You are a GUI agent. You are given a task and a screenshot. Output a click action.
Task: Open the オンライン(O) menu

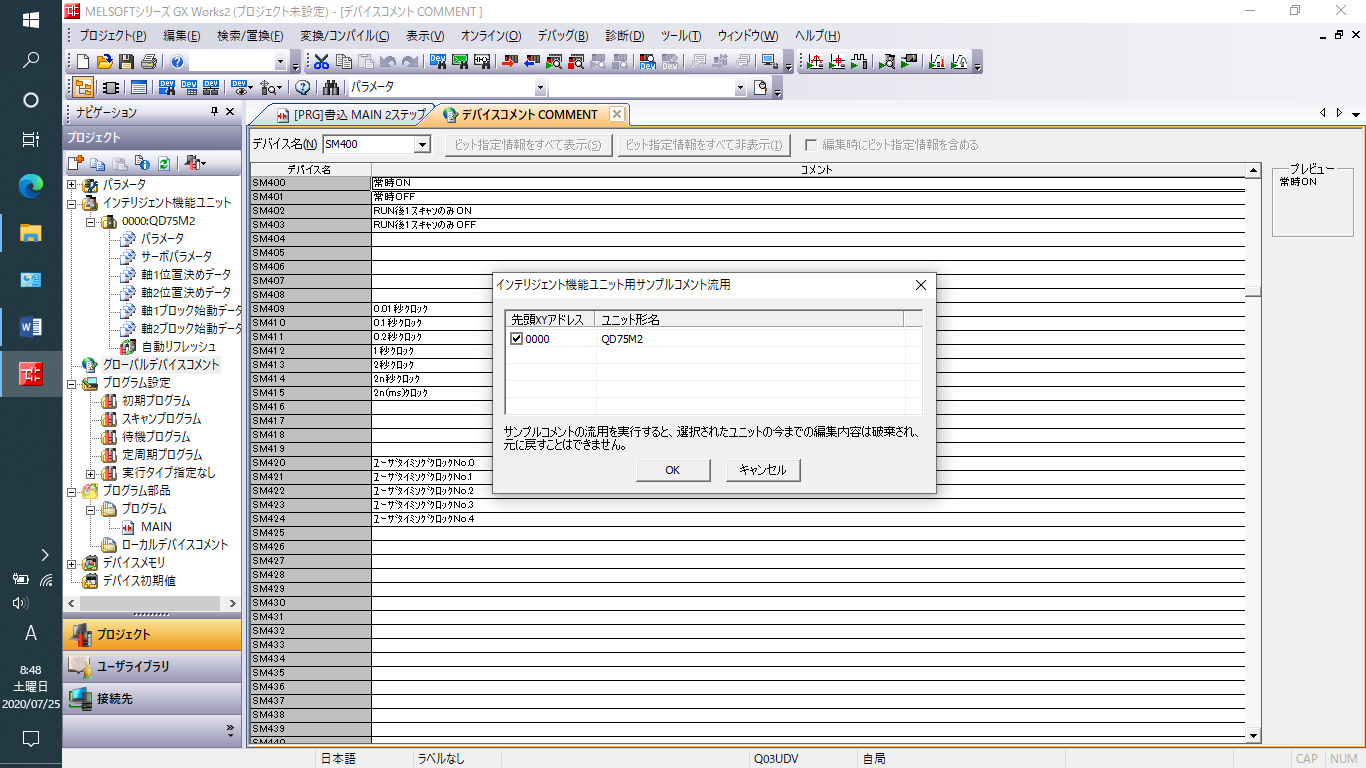point(491,36)
